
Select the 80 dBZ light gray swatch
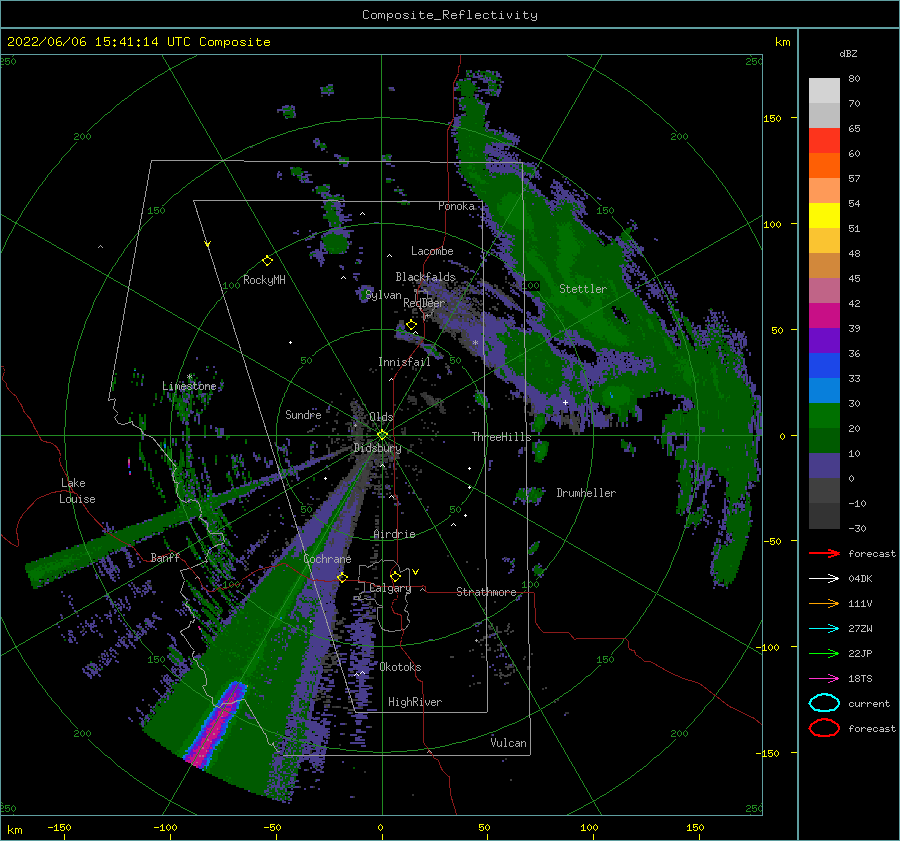coord(824,91)
